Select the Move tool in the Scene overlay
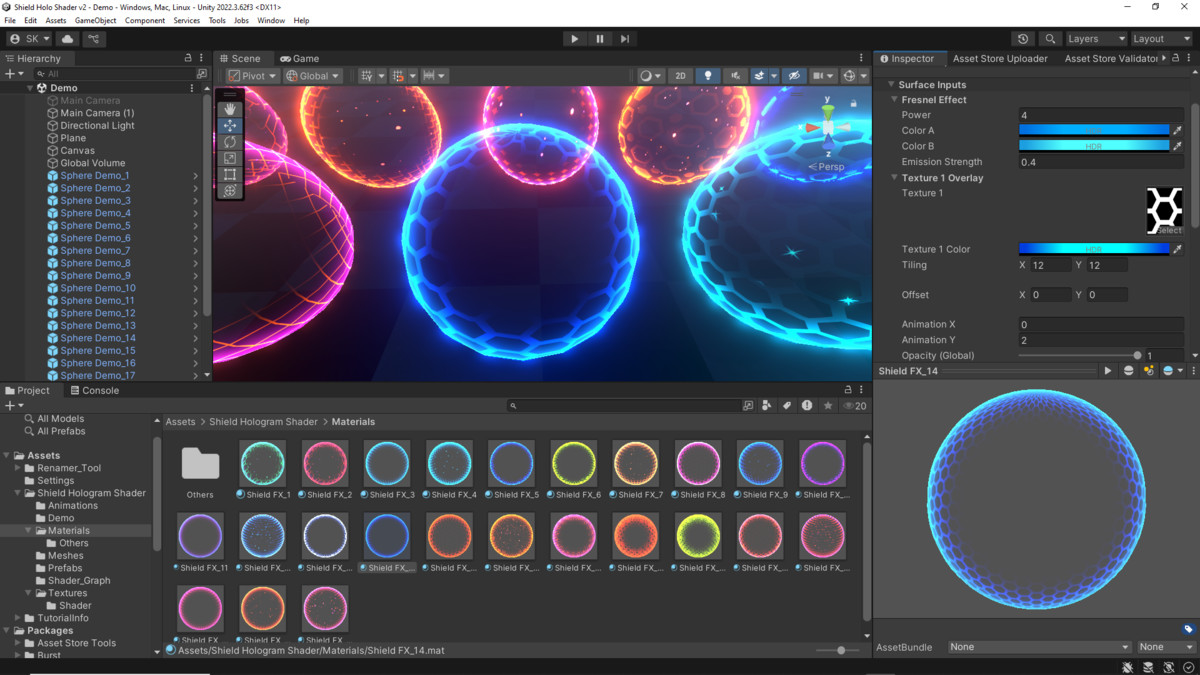The image size is (1200, 675). (230, 125)
